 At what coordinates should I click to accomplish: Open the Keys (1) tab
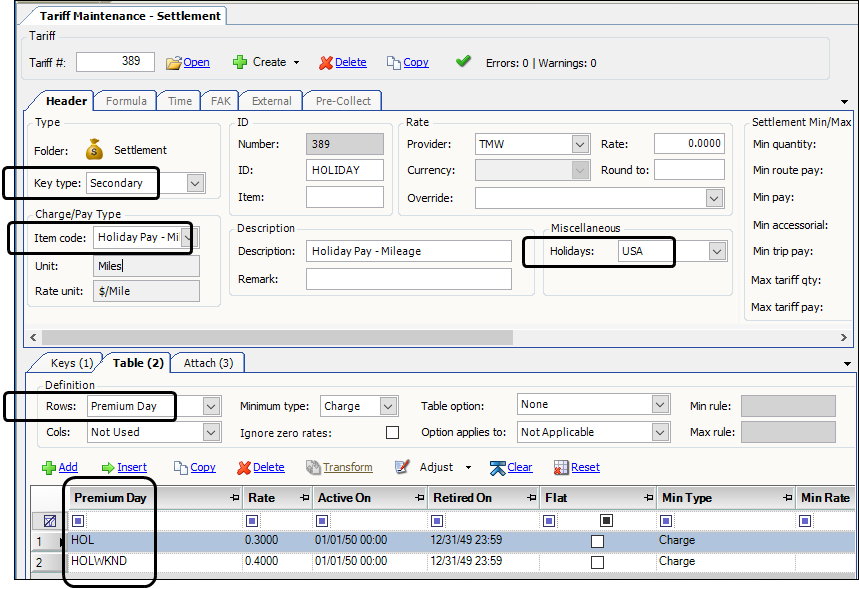[x=71, y=363]
